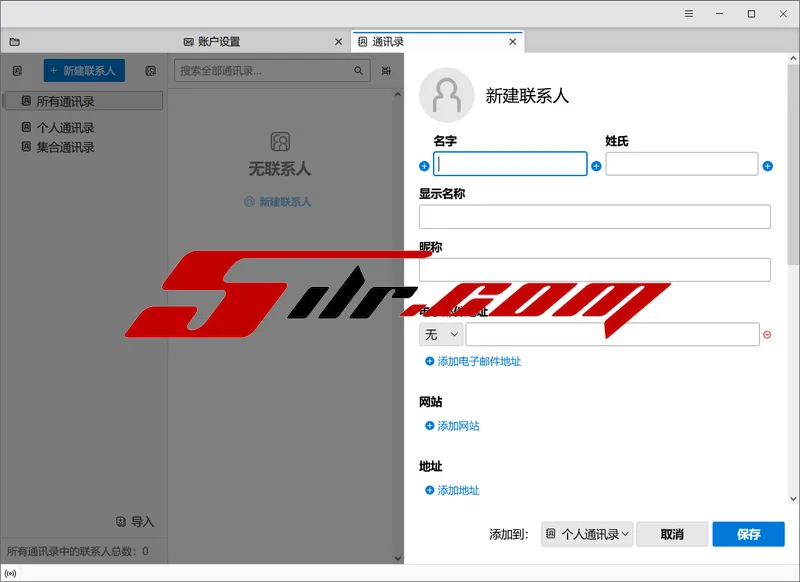Switch to the 通讯录 tab
This screenshot has height=582, width=800.
coord(438,42)
